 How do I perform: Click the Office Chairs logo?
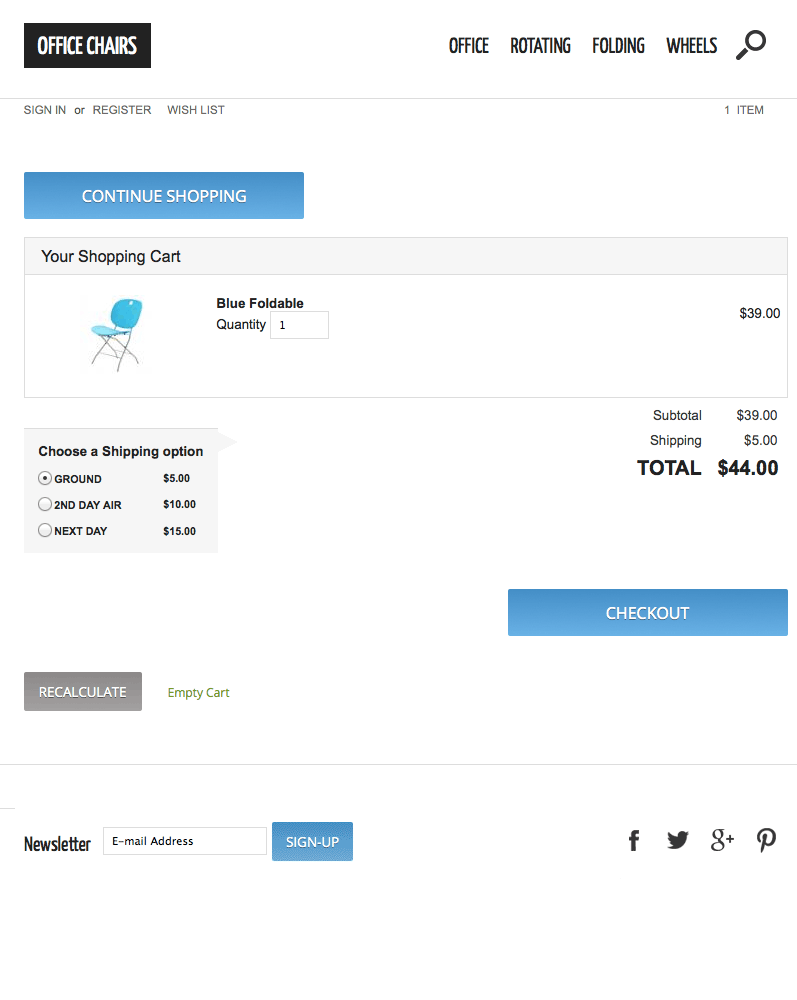tap(87, 46)
